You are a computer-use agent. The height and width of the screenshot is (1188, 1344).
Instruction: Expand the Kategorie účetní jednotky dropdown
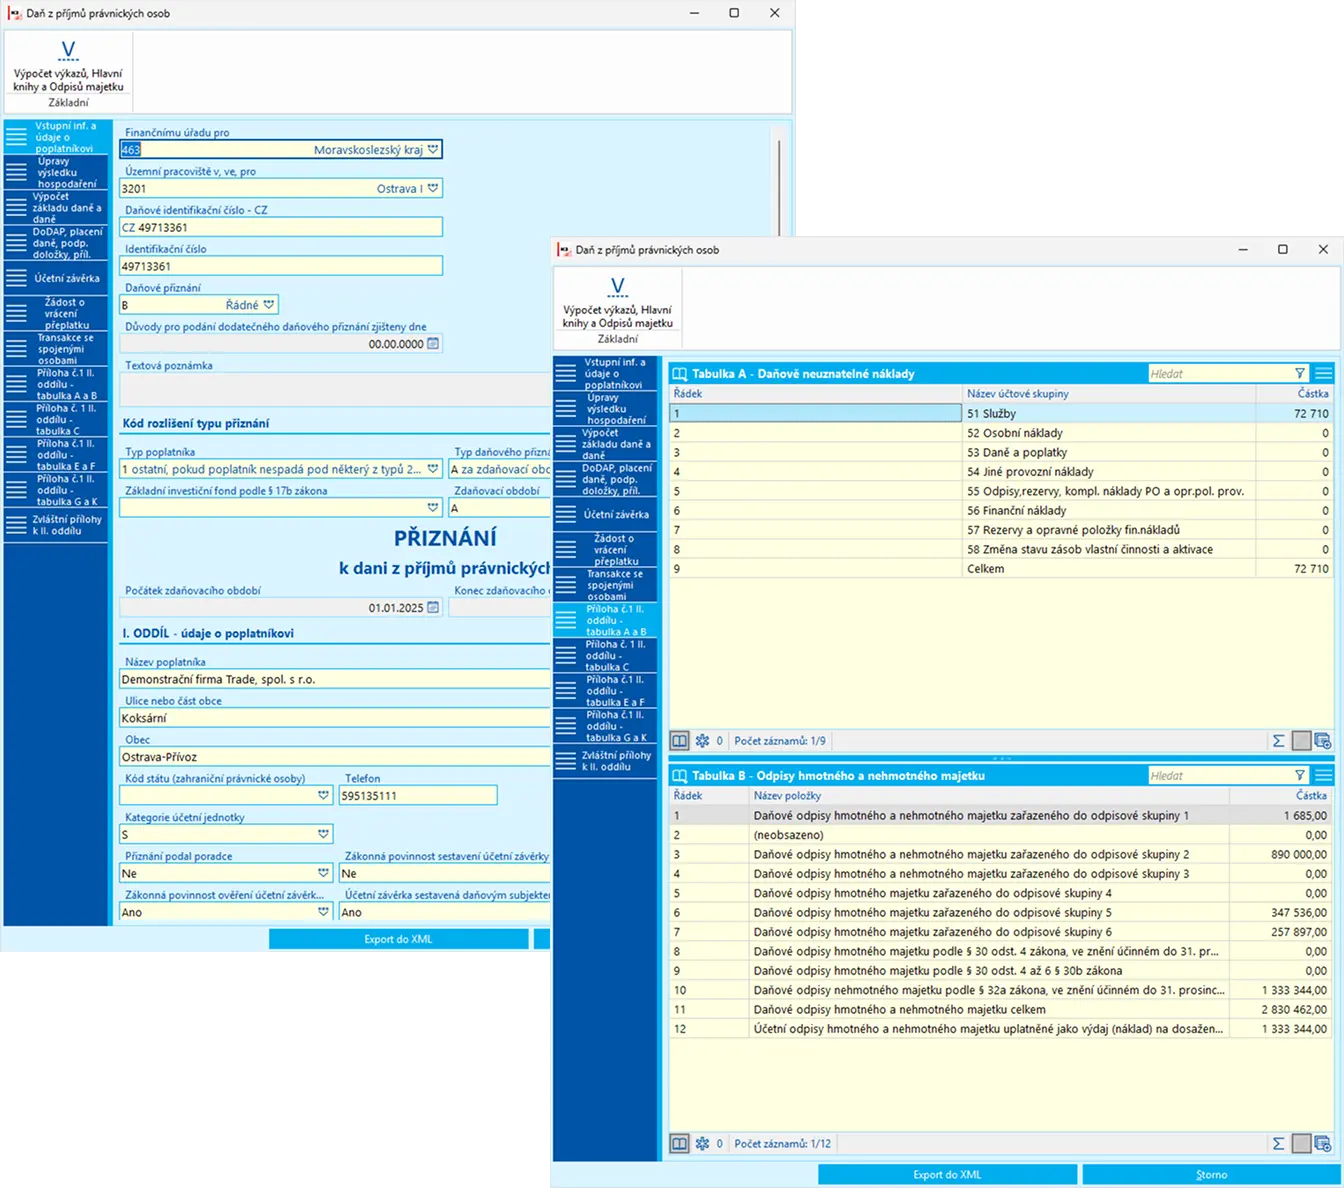coord(324,834)
